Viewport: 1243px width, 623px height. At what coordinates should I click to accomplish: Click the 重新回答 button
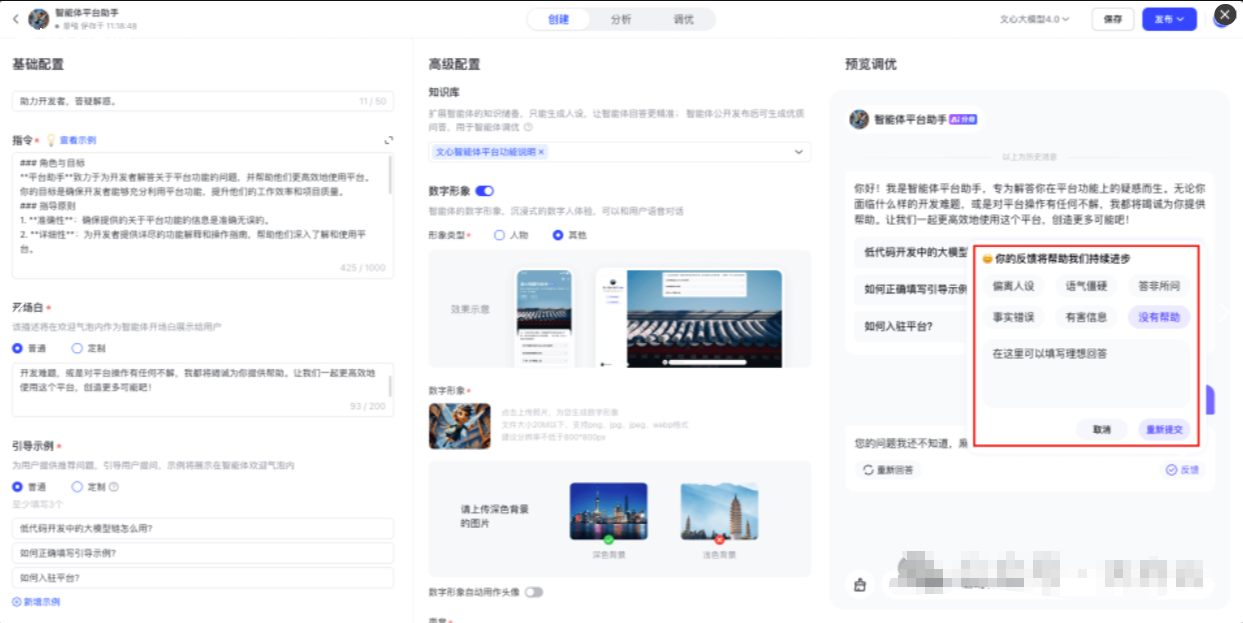(888, 470)
